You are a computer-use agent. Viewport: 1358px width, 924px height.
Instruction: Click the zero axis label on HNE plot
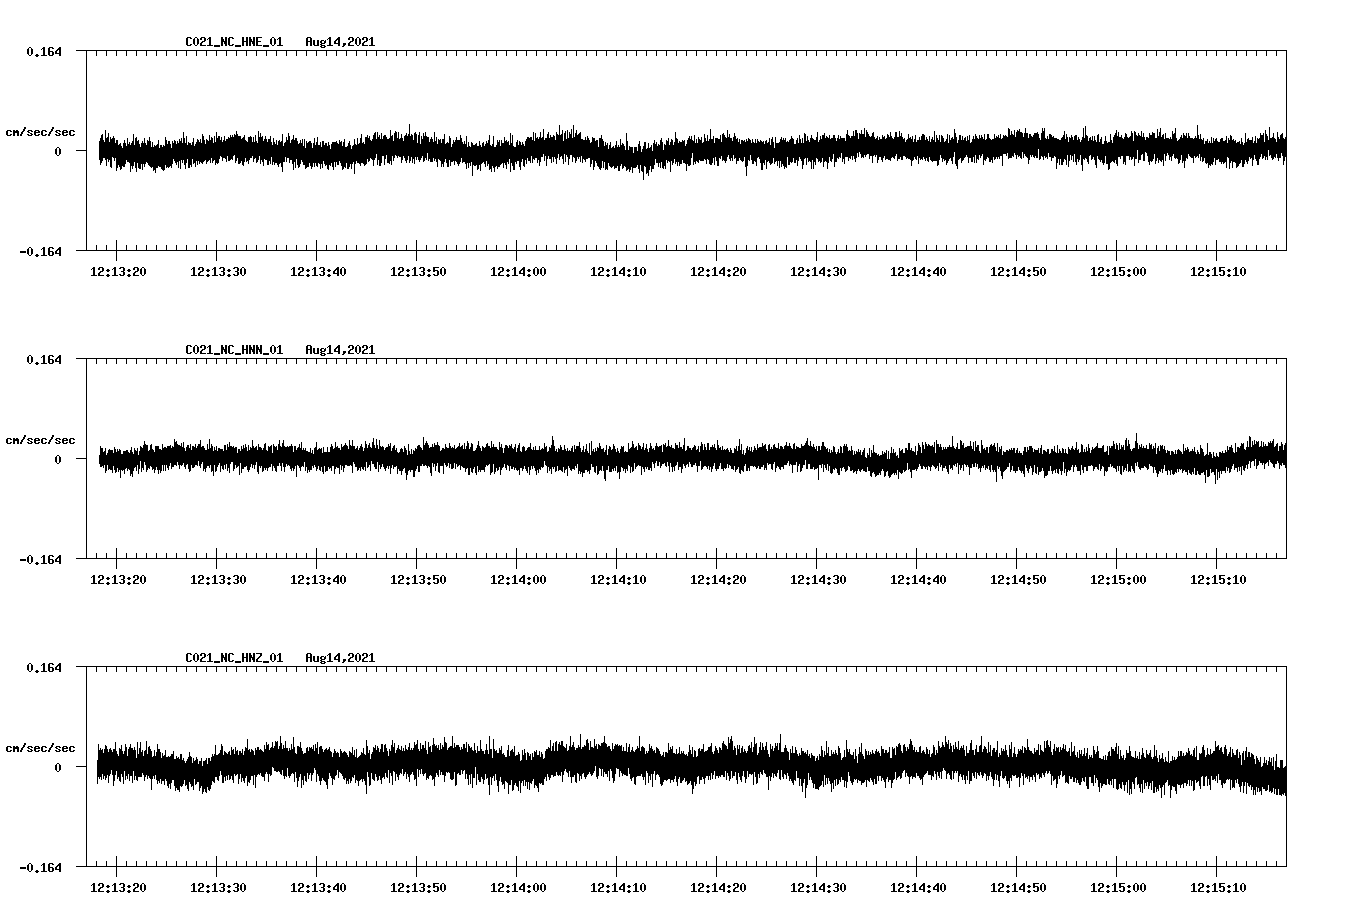click(x=58, y=151)
